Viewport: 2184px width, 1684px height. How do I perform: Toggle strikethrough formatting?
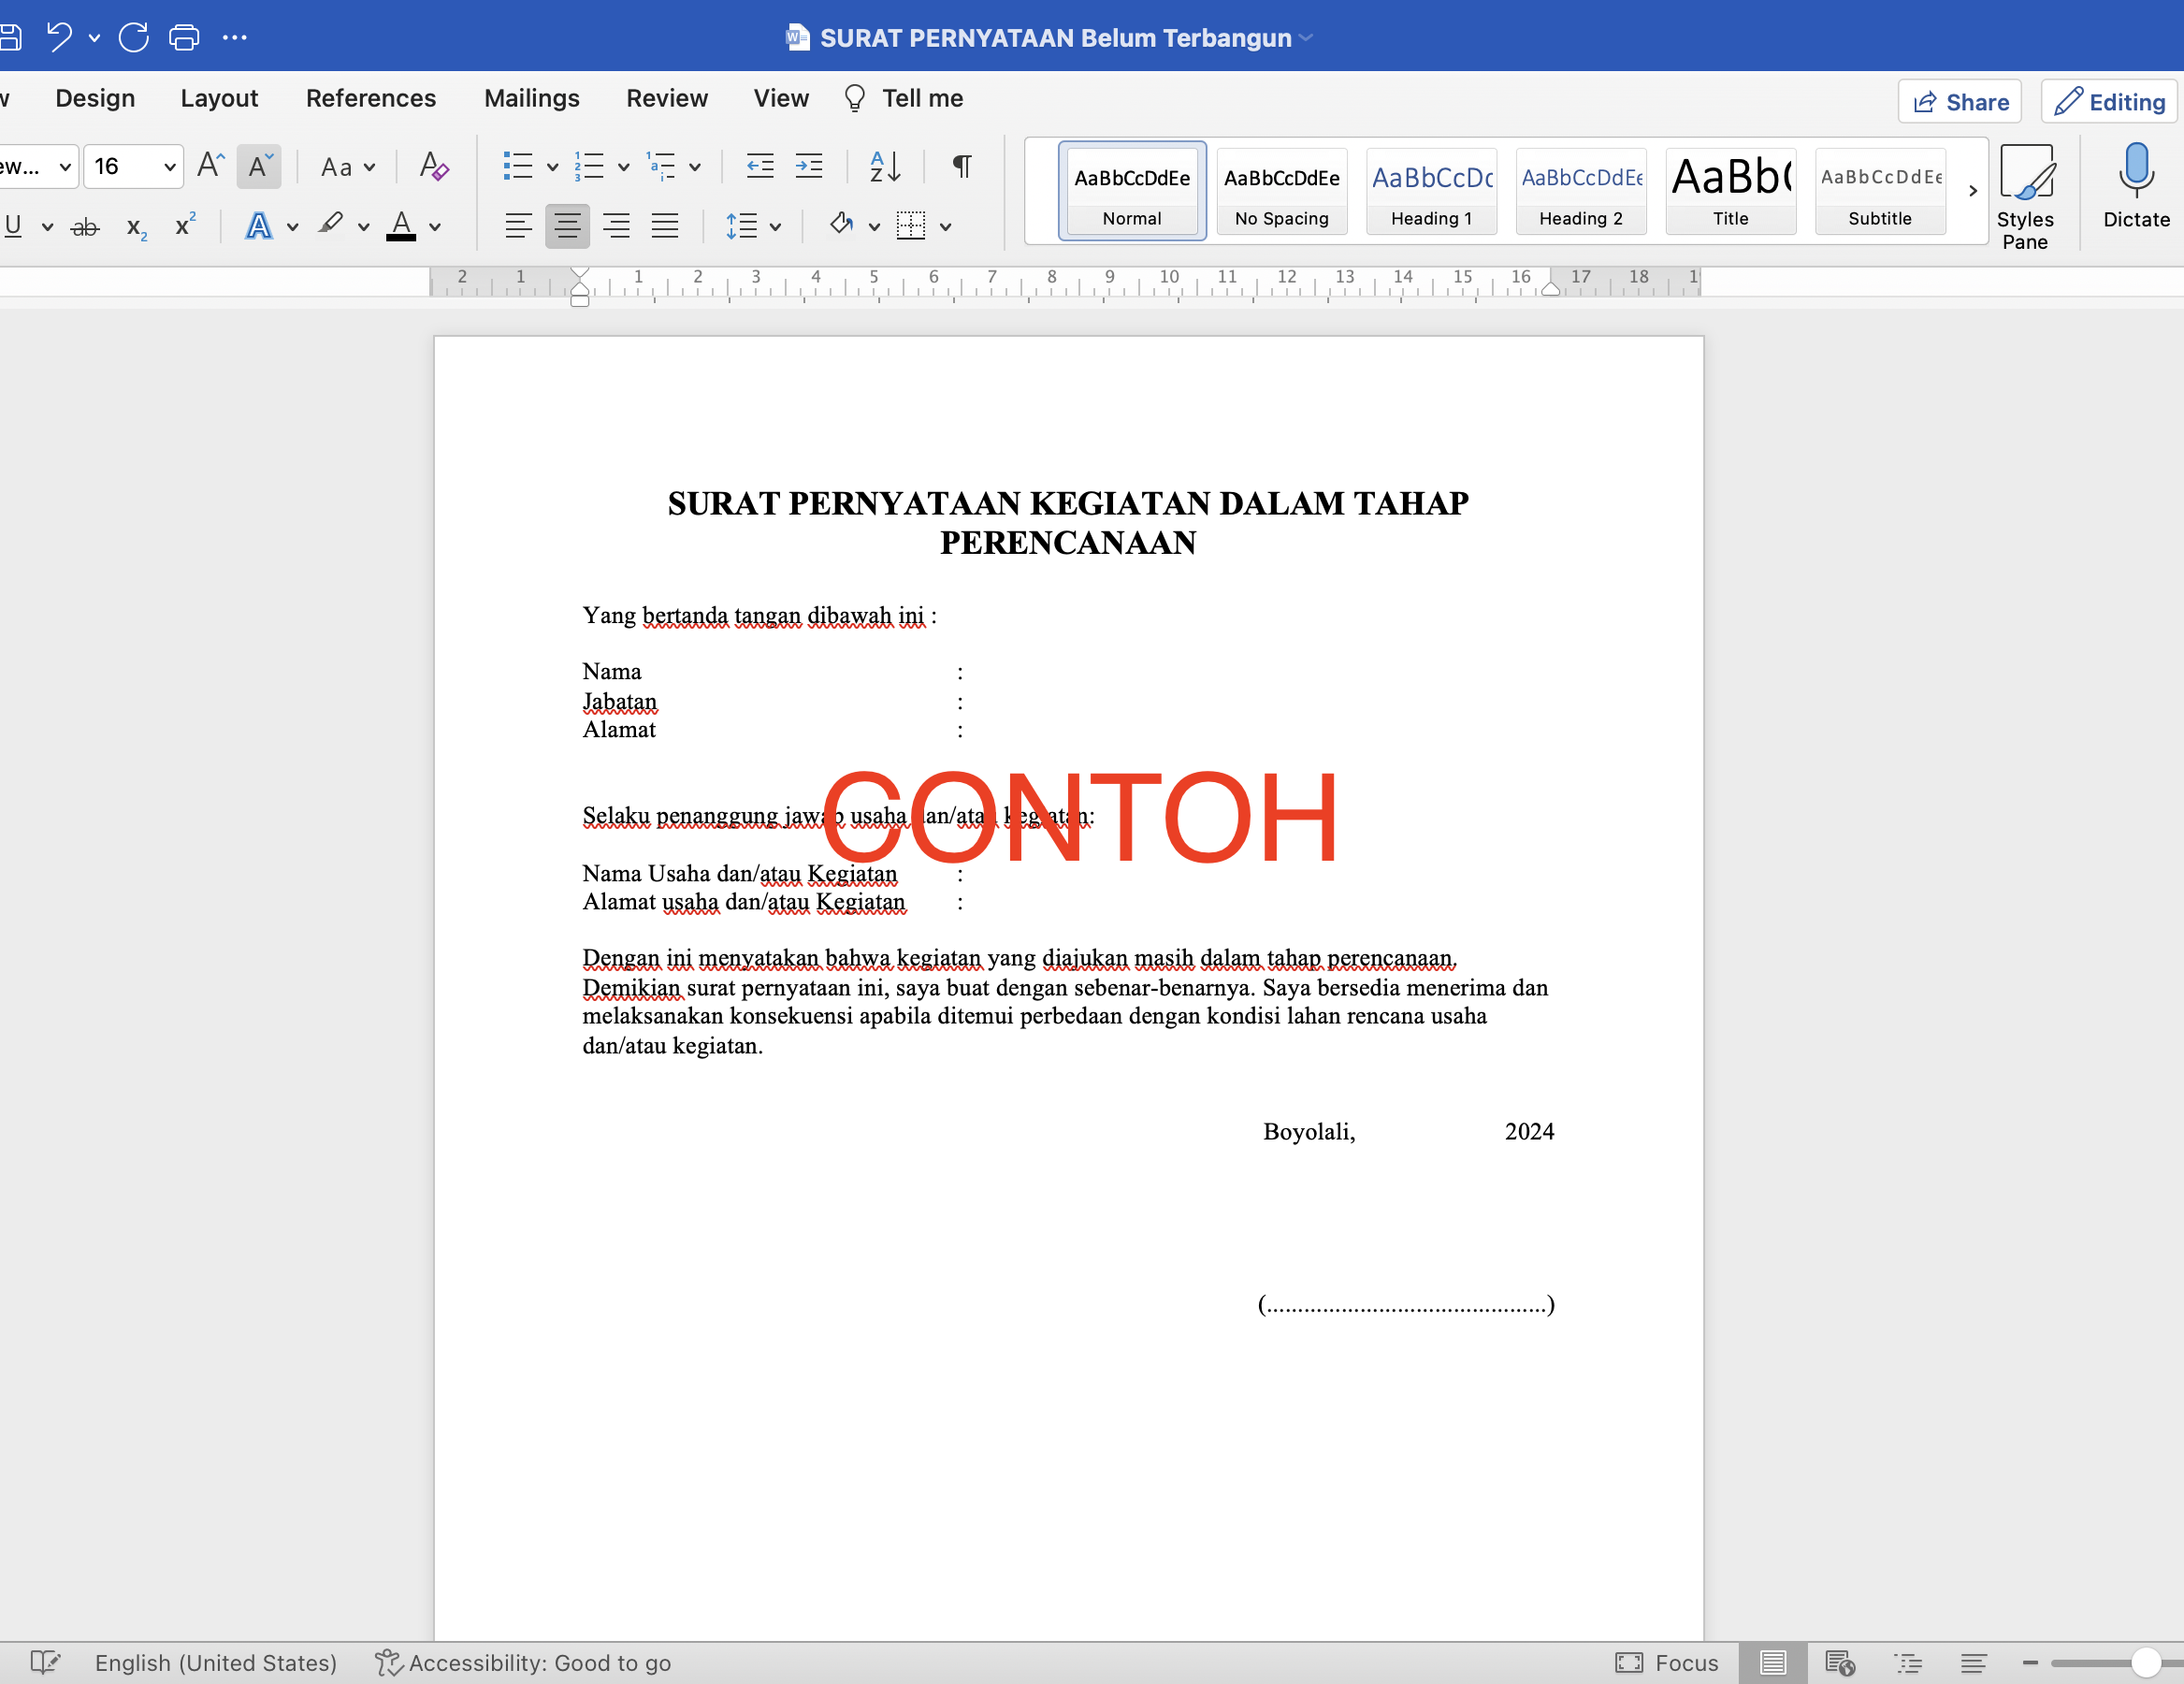(x=85, y=227)
